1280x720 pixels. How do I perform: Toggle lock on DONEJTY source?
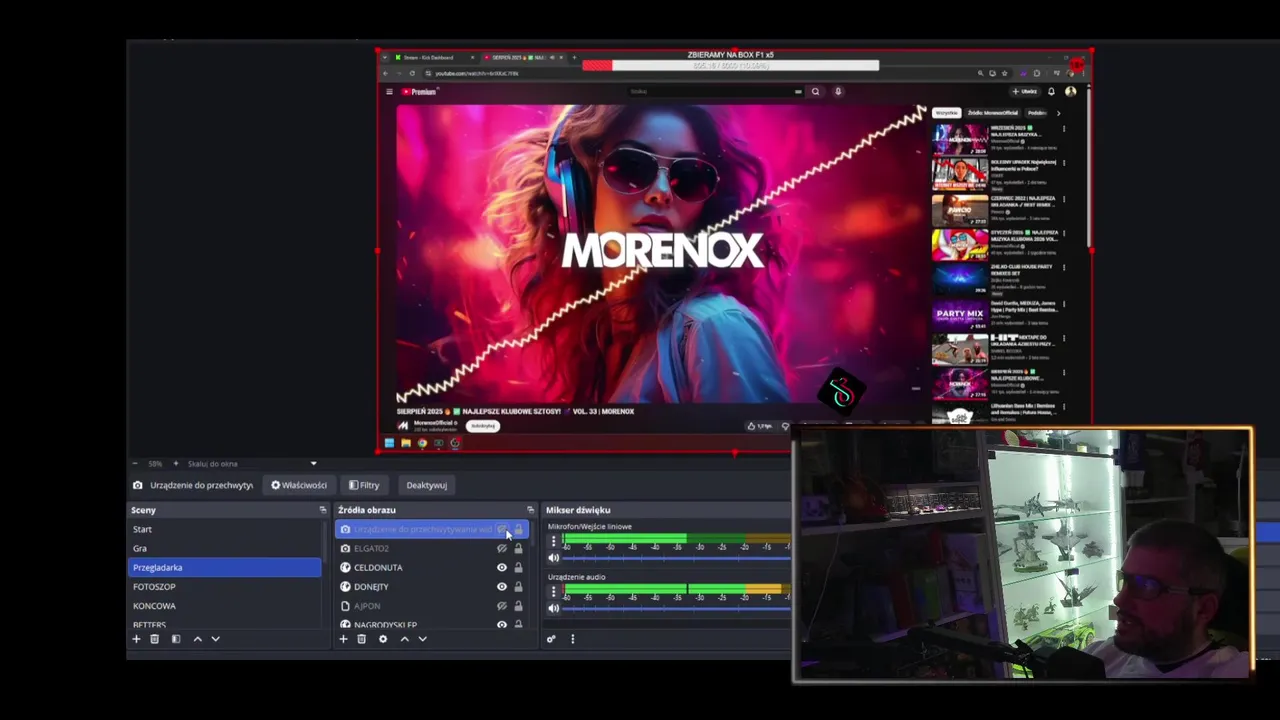518,586
